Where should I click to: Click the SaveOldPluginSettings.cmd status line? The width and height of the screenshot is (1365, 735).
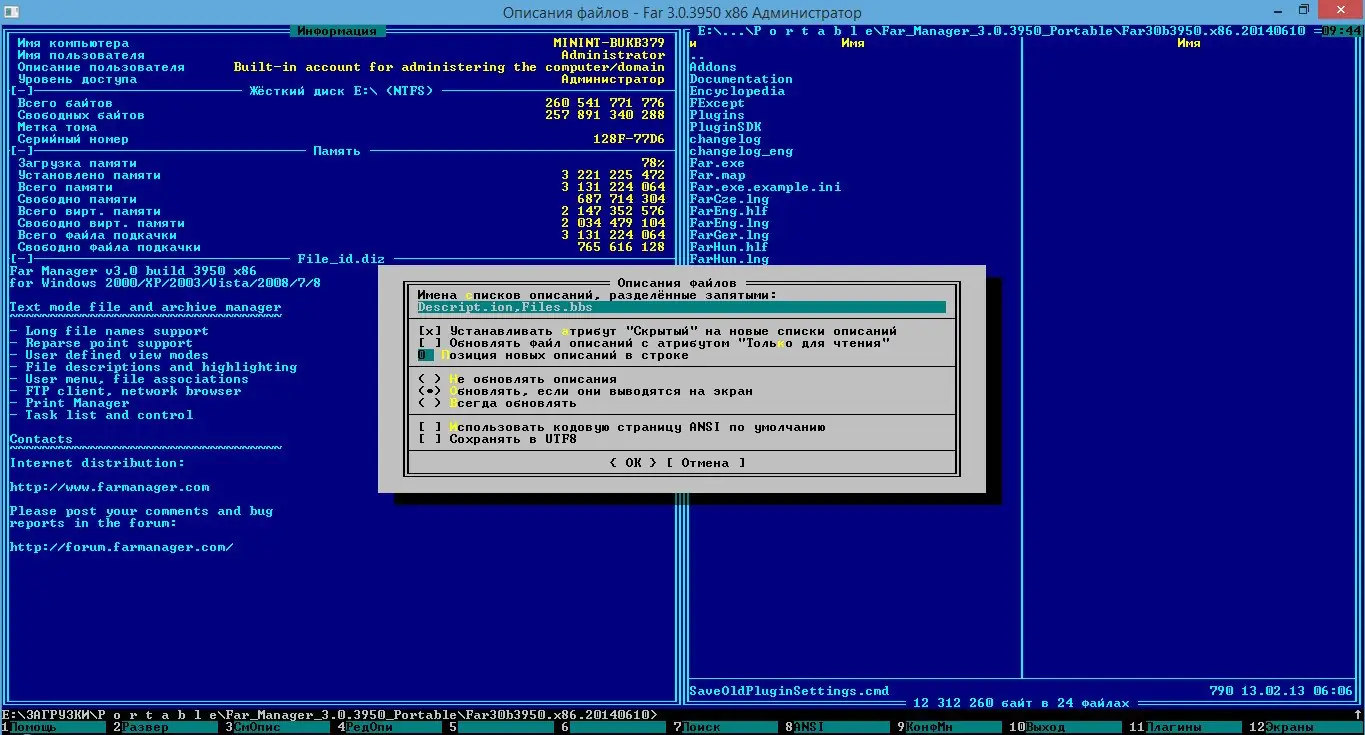[x=789, y=691]
